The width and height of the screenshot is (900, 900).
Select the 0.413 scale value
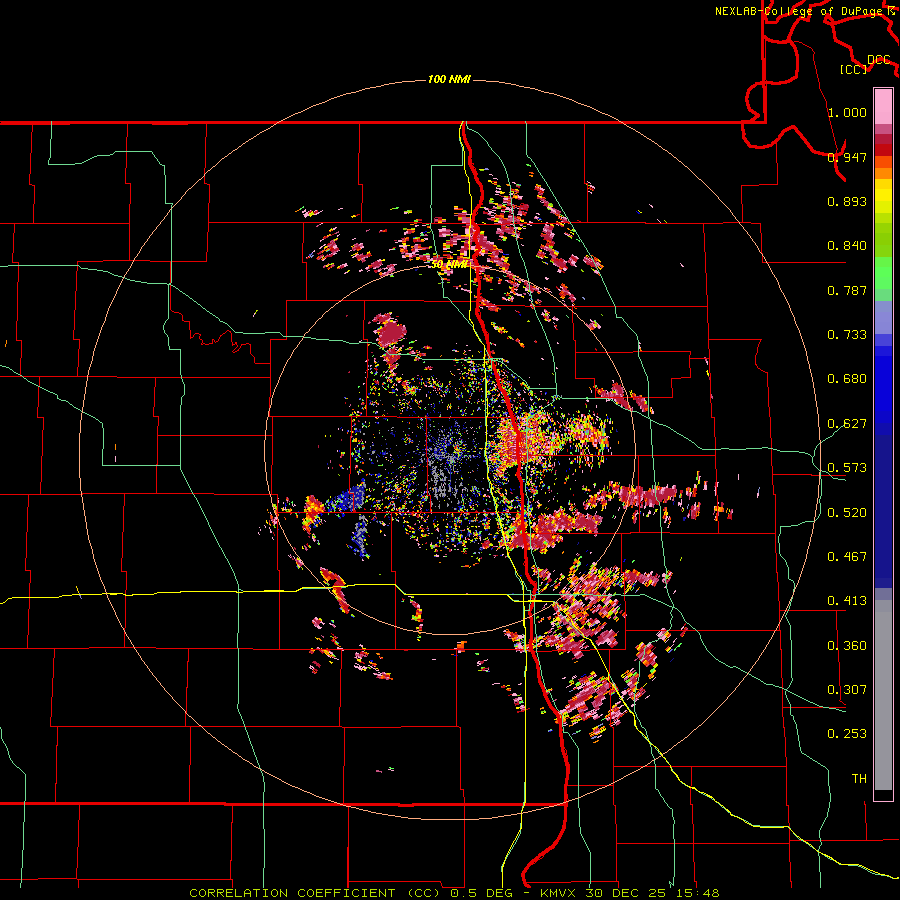847,601
